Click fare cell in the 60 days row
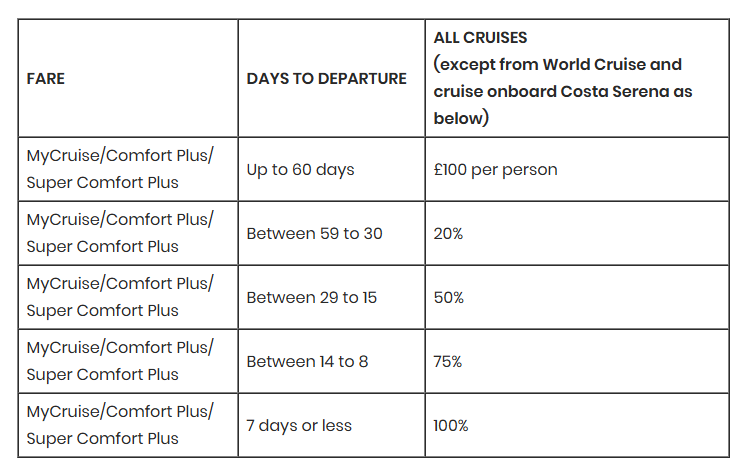This screenshot has height=470, width=743. pyautogui.click(x=128, y=169)
